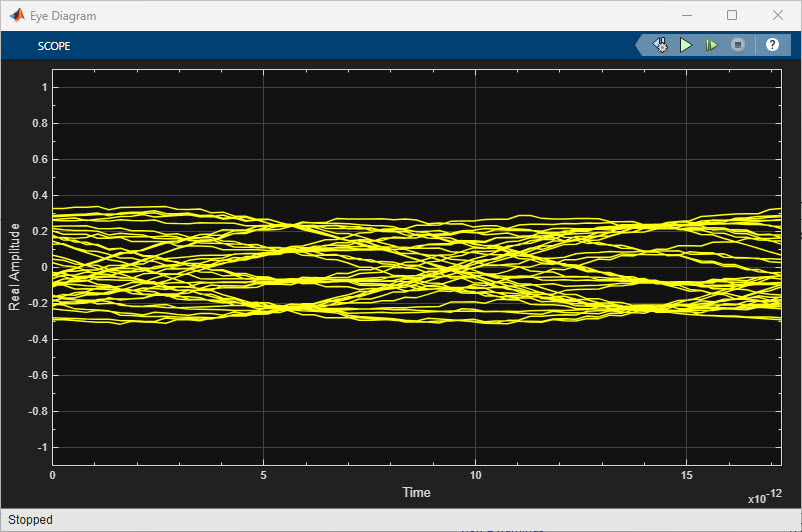Click the y-axis tick labeled 0.6
This screenshot has height=532, width=802.
pos(39,159)
